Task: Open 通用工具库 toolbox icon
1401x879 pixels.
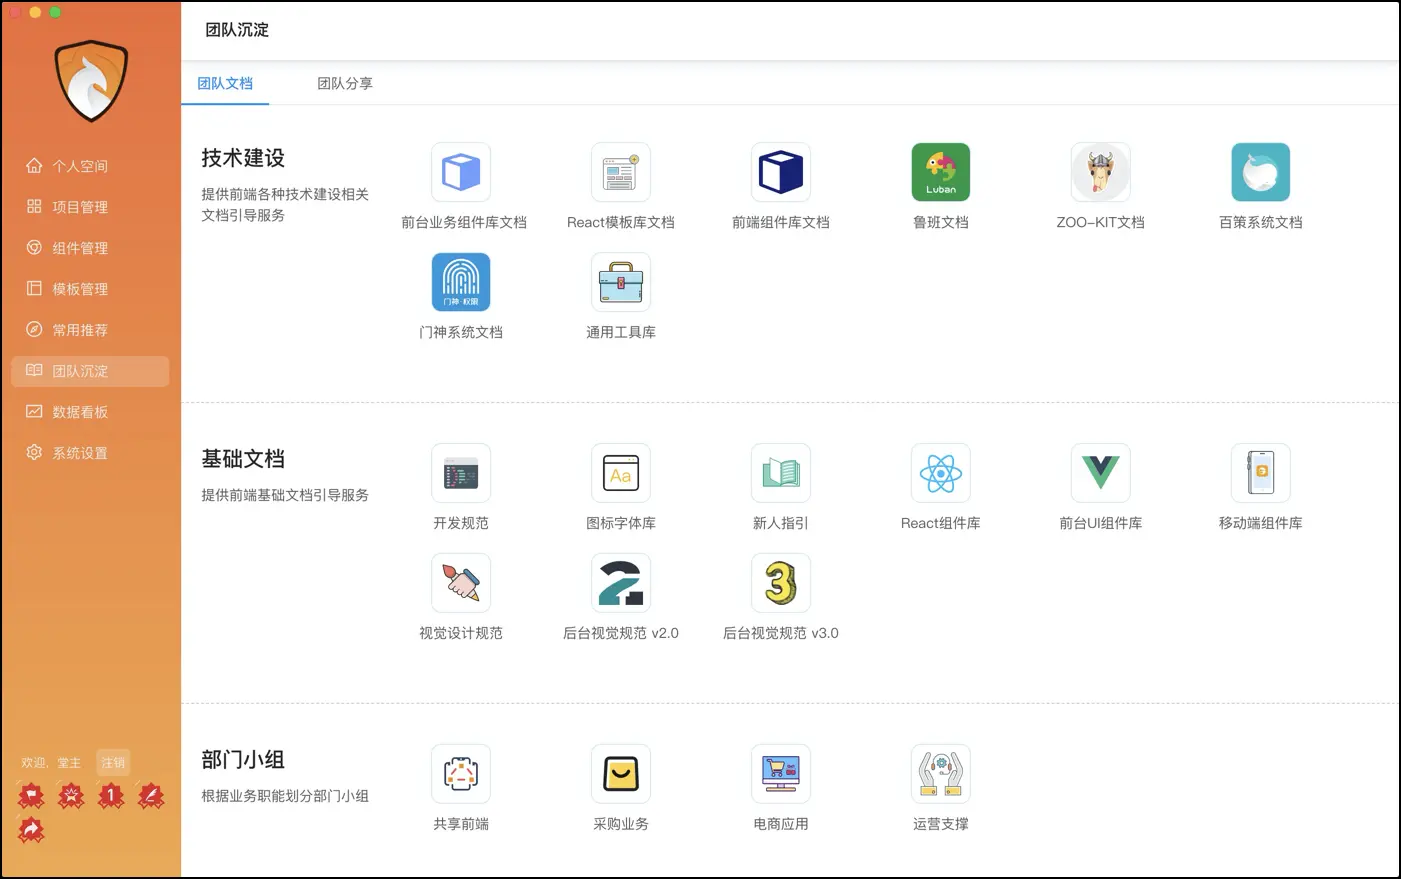Action: (621, 282)
